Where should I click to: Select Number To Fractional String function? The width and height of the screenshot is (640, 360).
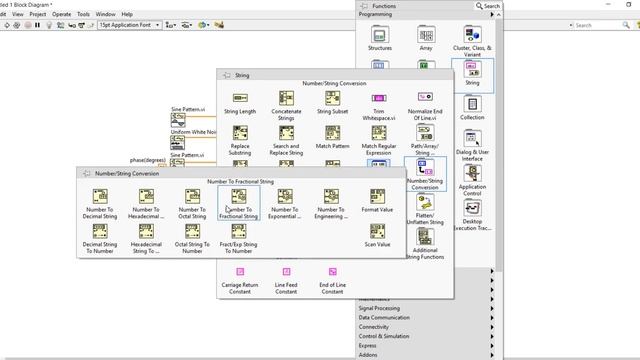point(239,204)
